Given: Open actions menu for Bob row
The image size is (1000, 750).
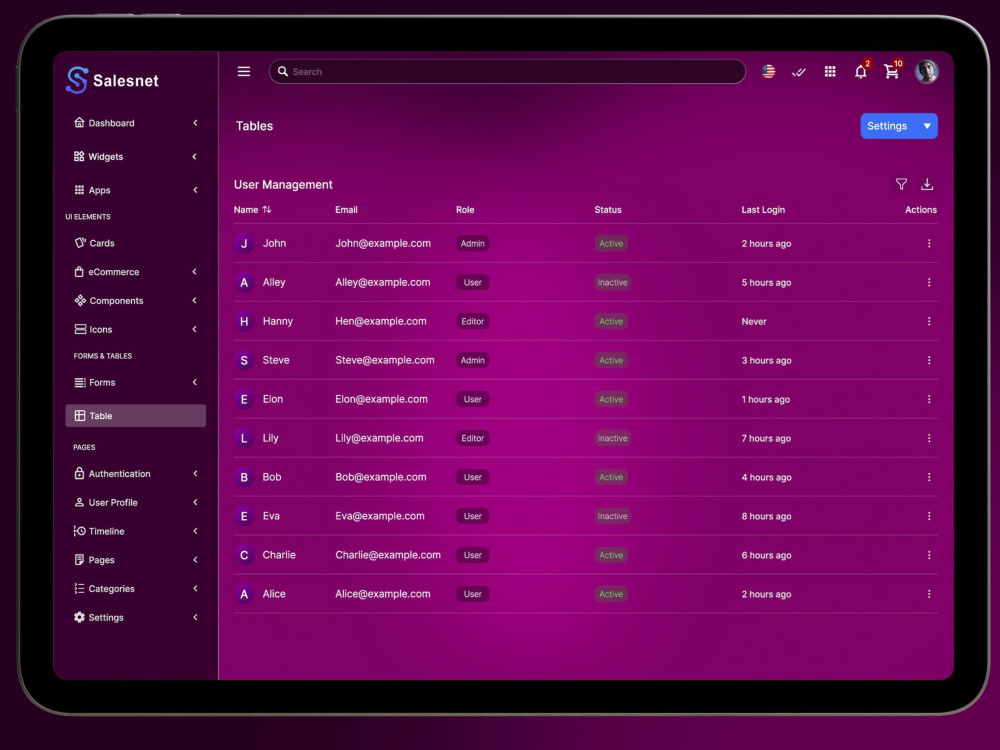Looking at the screenshot, I should click(929, 476).
